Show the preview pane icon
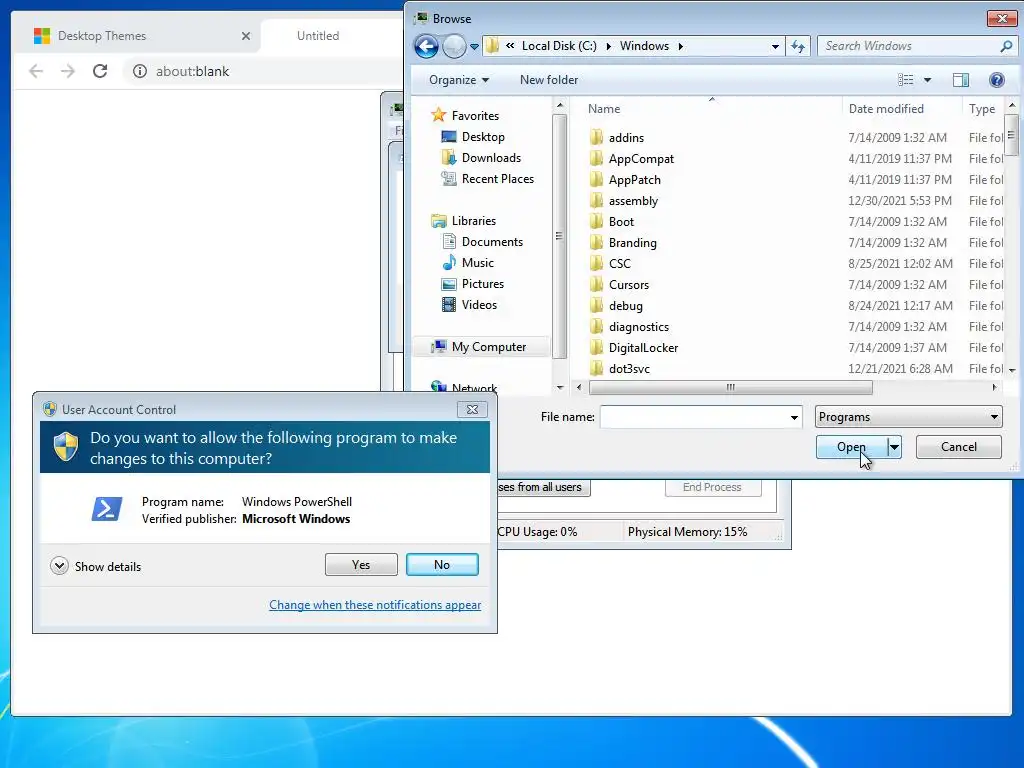Image resolution: width=1024 pixels, height=768 pixels. [x=961, y=80]
